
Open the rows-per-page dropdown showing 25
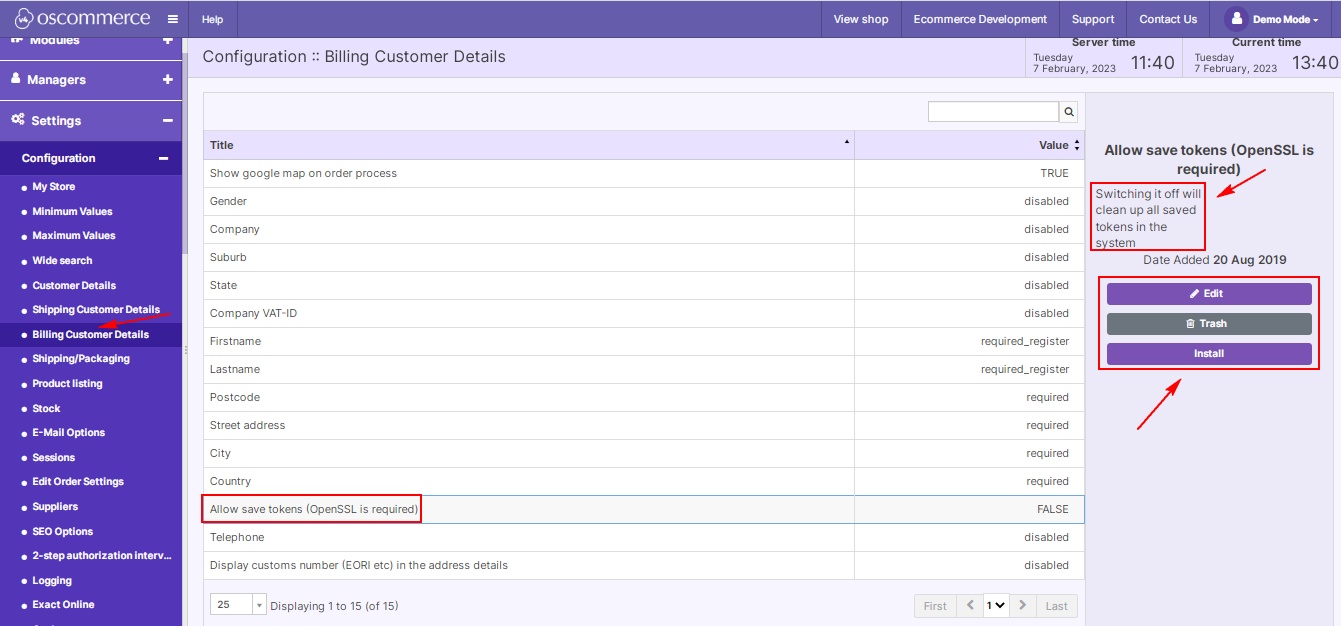(239, 605)
